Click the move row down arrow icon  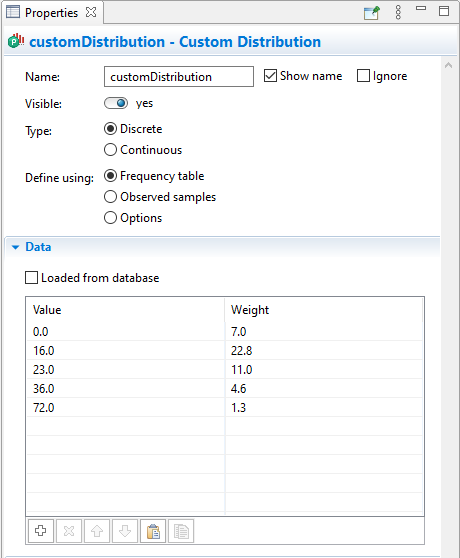click(125, 531)
